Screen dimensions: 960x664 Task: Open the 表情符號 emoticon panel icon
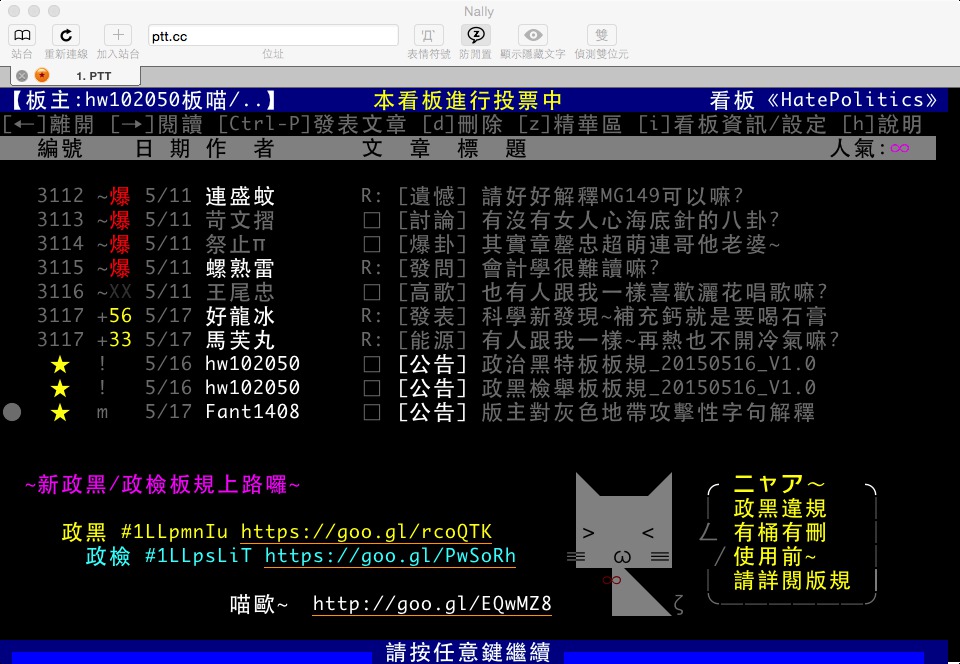click(429, 35)
